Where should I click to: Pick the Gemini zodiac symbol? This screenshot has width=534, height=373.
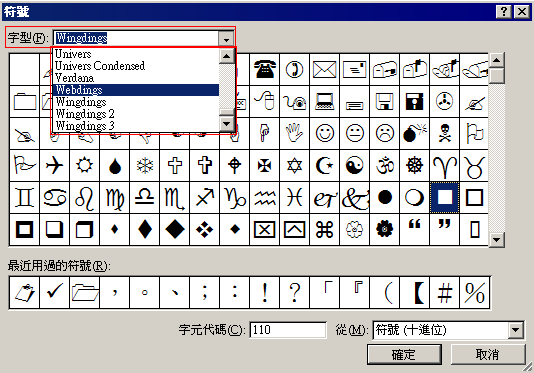point(25,198)
